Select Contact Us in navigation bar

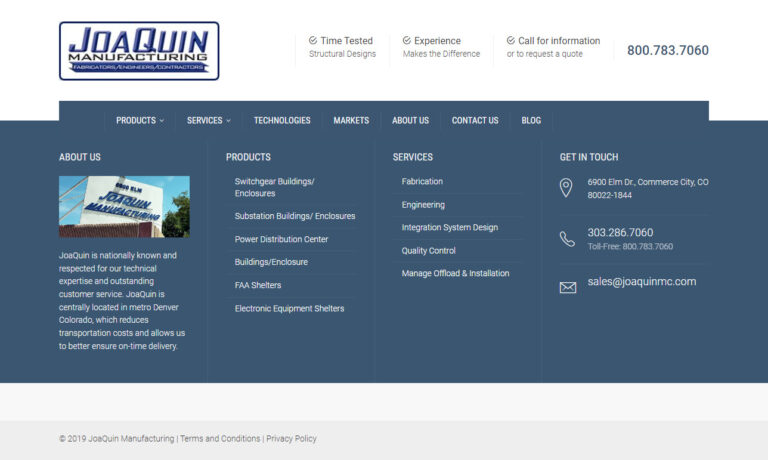point(475,120)
